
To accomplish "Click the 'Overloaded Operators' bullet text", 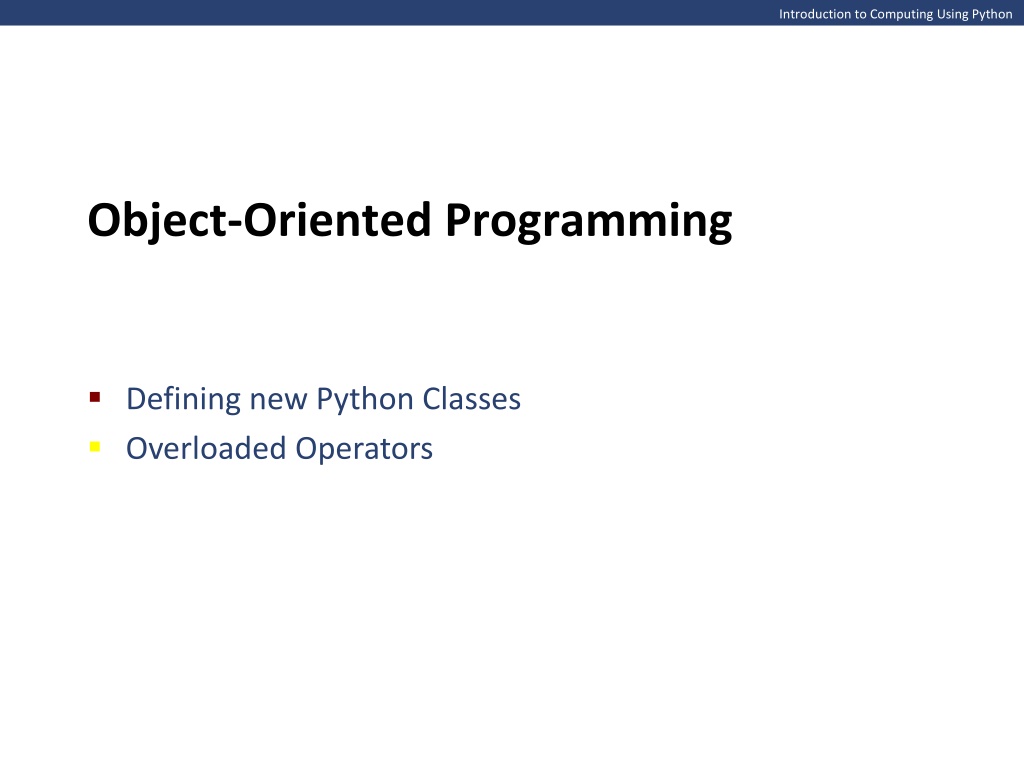I will click(280, 449).
